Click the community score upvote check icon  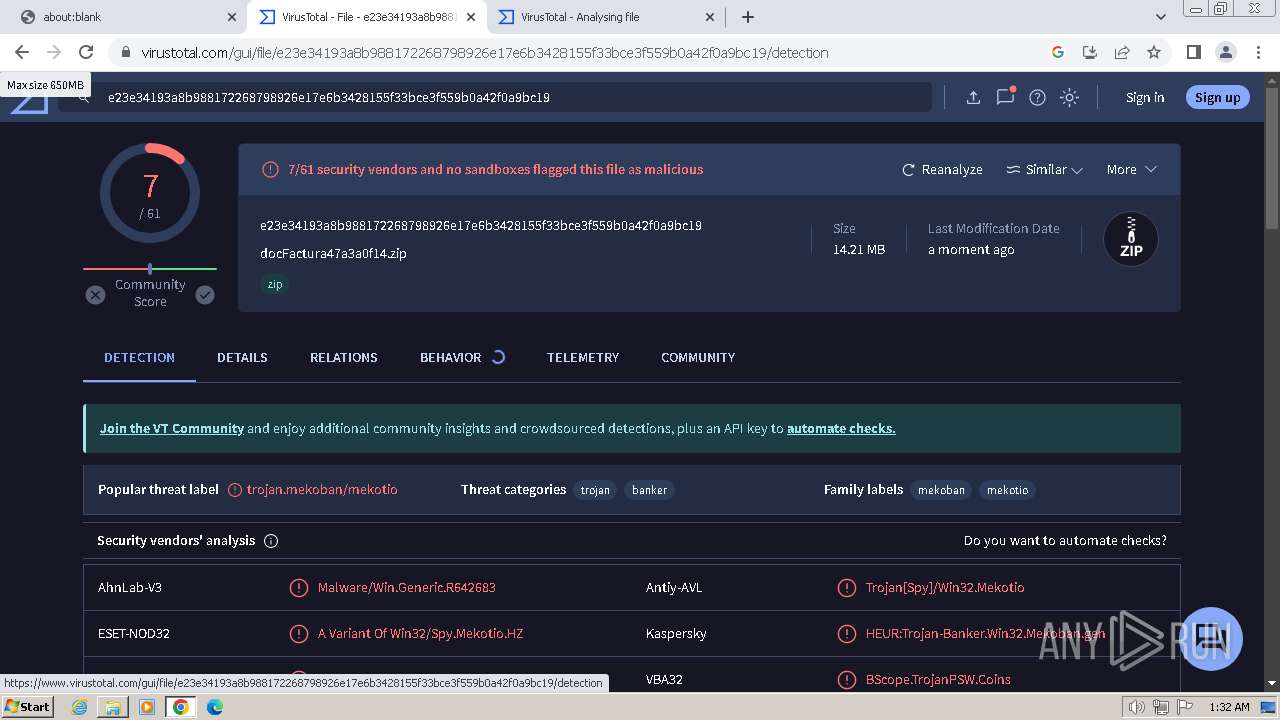coord(205,295)
